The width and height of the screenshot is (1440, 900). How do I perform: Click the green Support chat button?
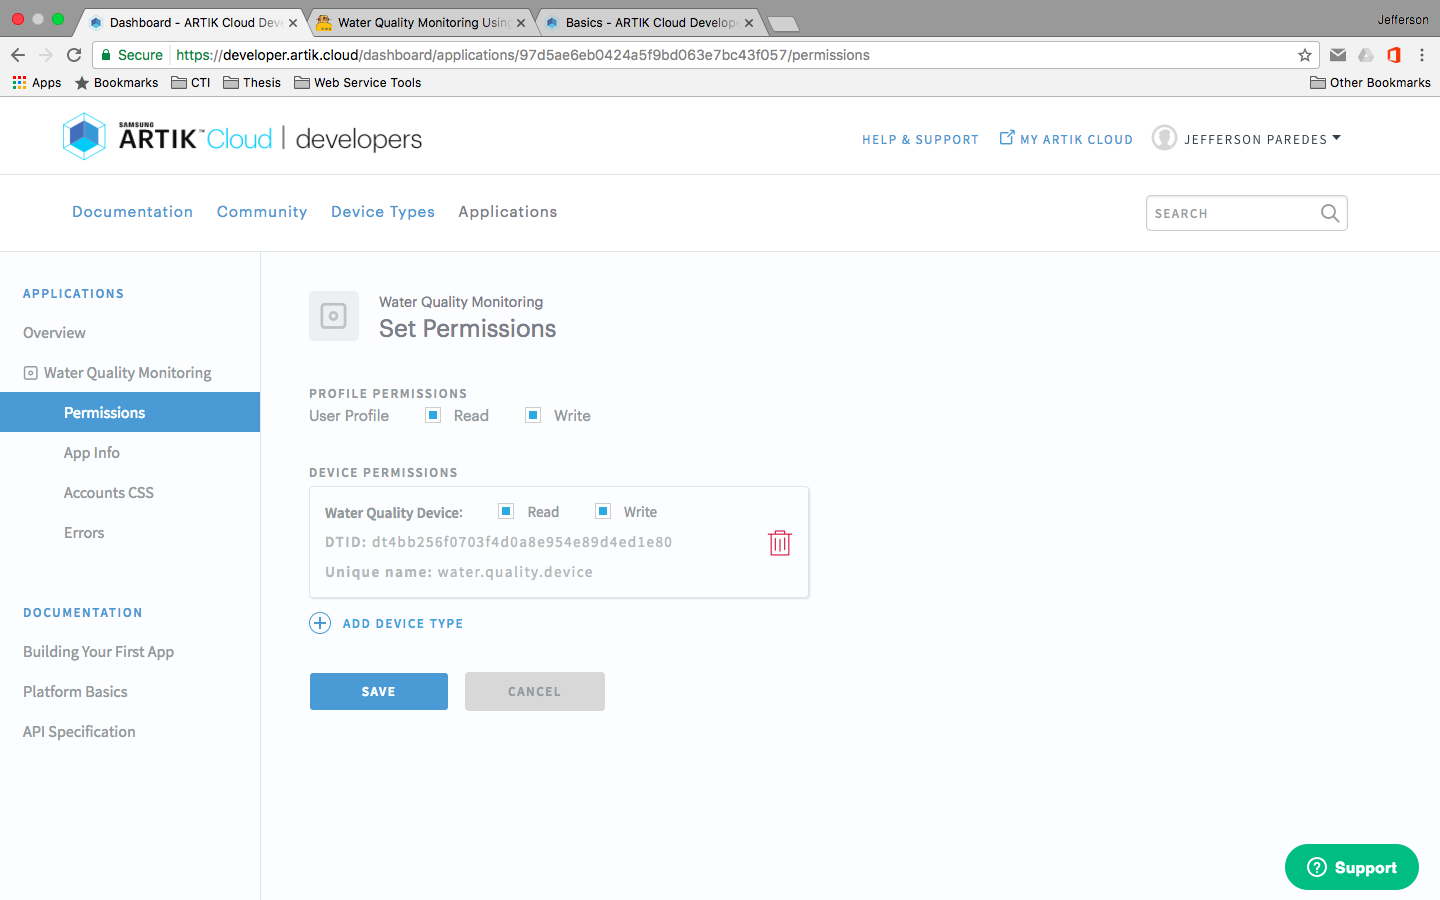(x=1352, y=867)
